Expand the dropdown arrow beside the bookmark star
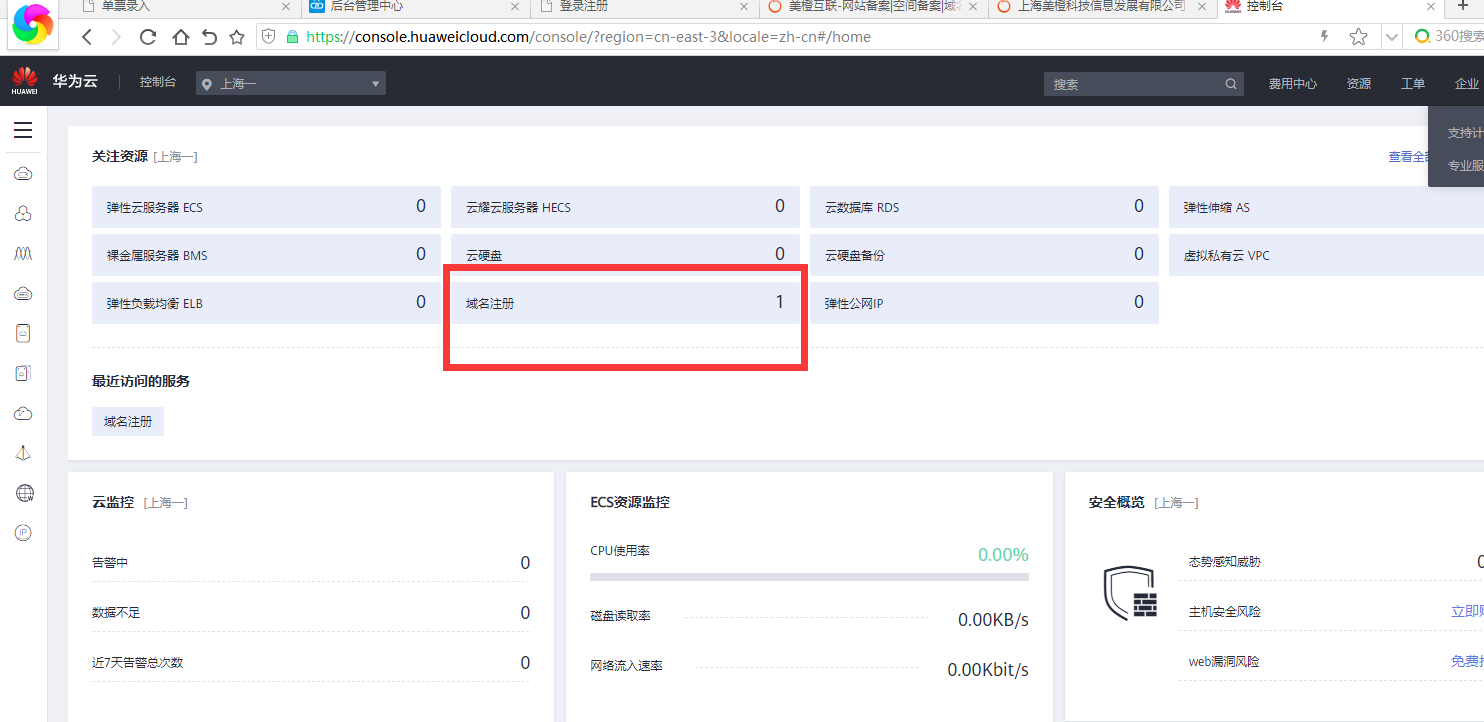1484x722 pixels. point(1391,37)
